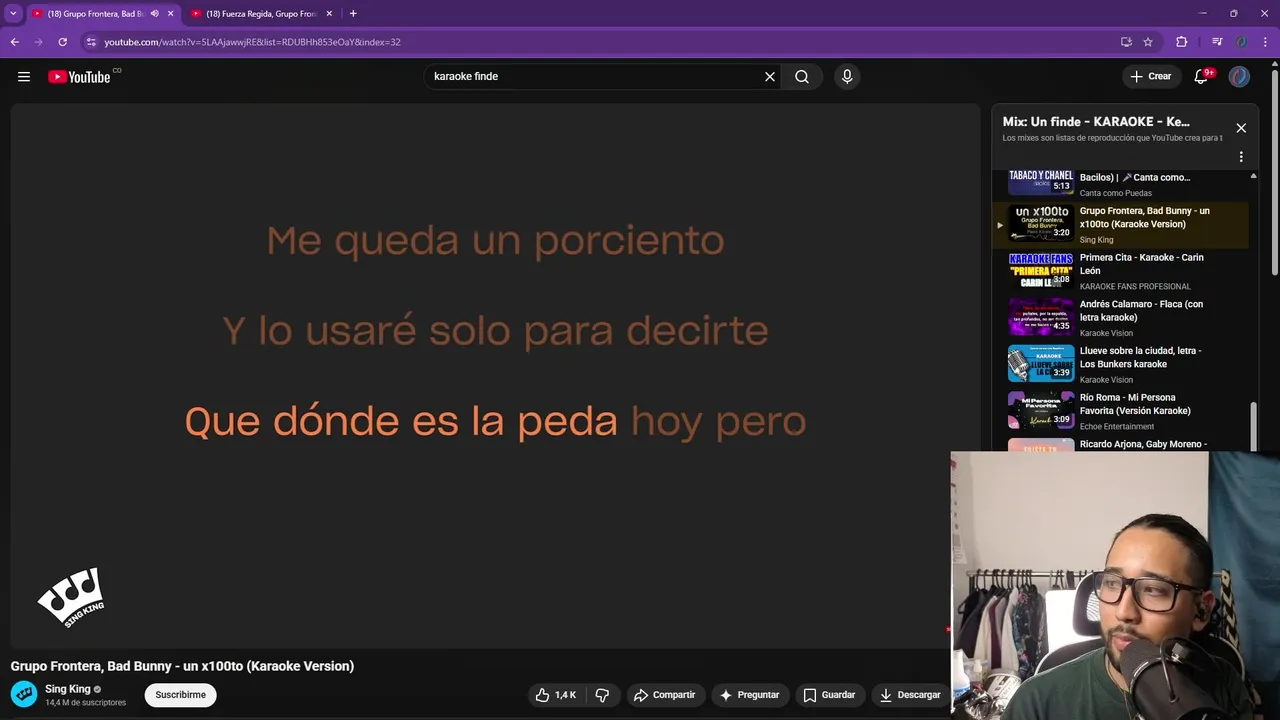Screen dimensions: 1280x720
Task: Open Ricardo Arjona, Gaby Moreno playlist item
Action: point(1120,444)
